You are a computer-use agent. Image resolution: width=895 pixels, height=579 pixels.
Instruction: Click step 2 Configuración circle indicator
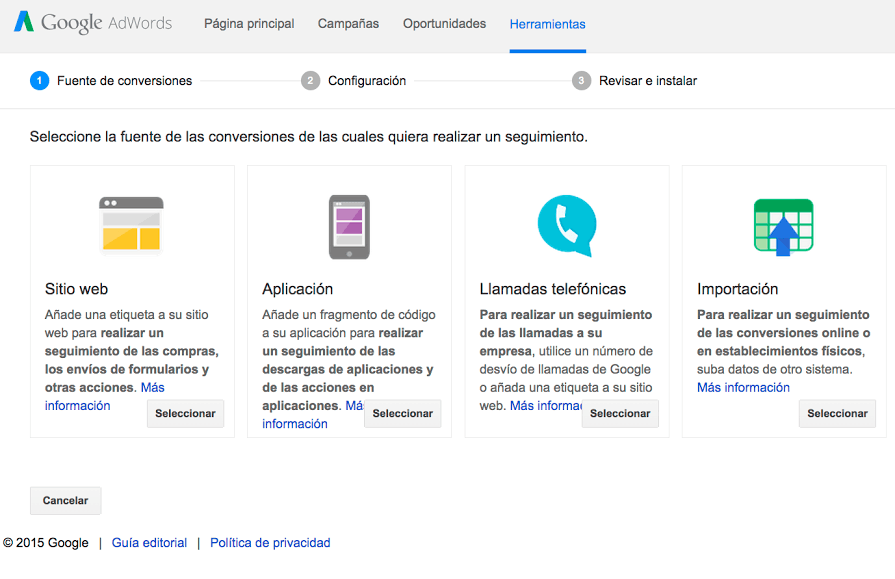[311, 81]
